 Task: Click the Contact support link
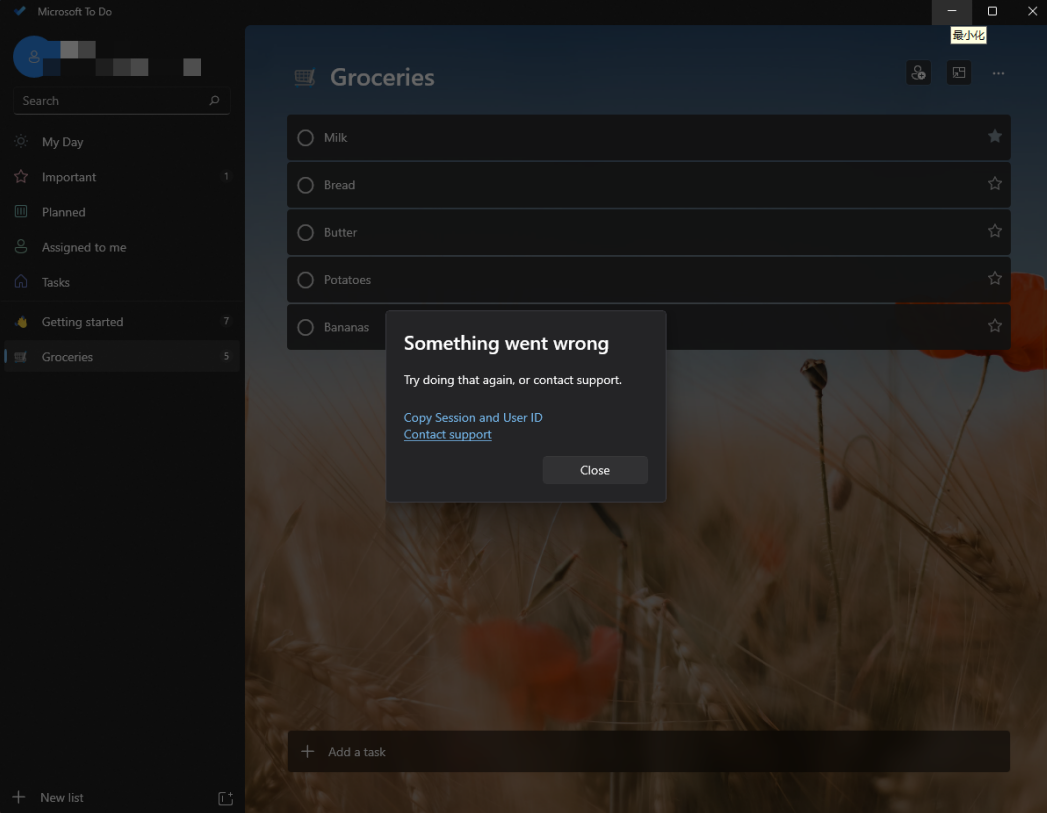pos(447,435)
